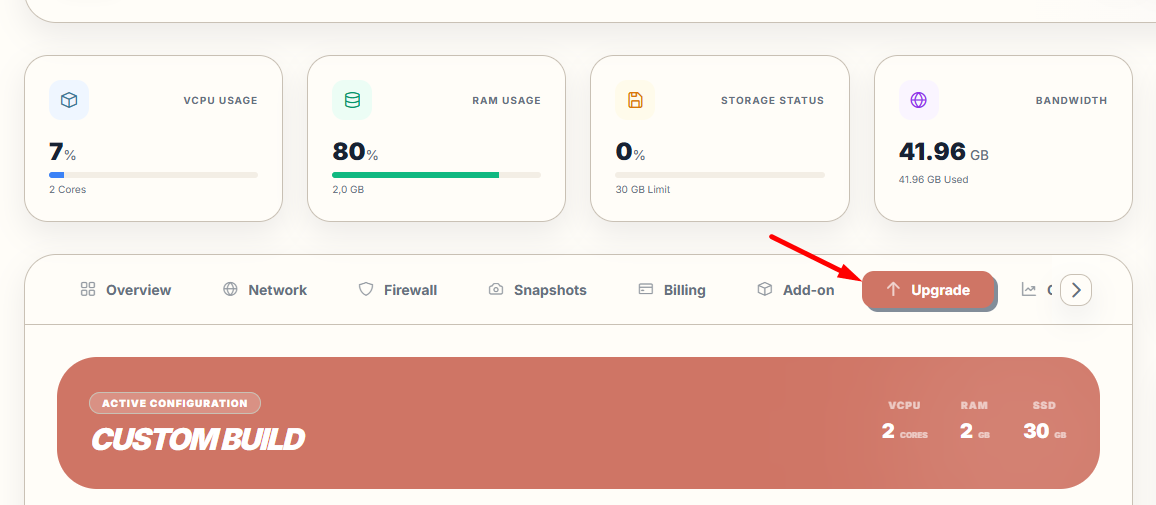
Task: Click the RAM usage green progress bar
Action: [x=416, y=175]
